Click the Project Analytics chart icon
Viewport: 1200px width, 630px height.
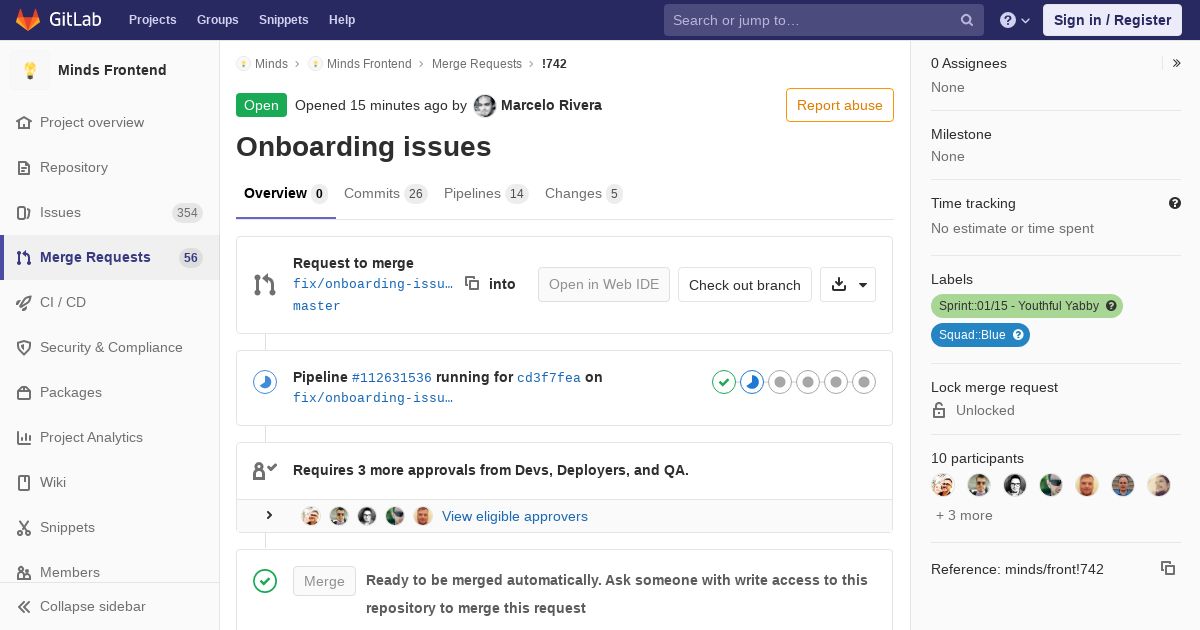(24, 437)
